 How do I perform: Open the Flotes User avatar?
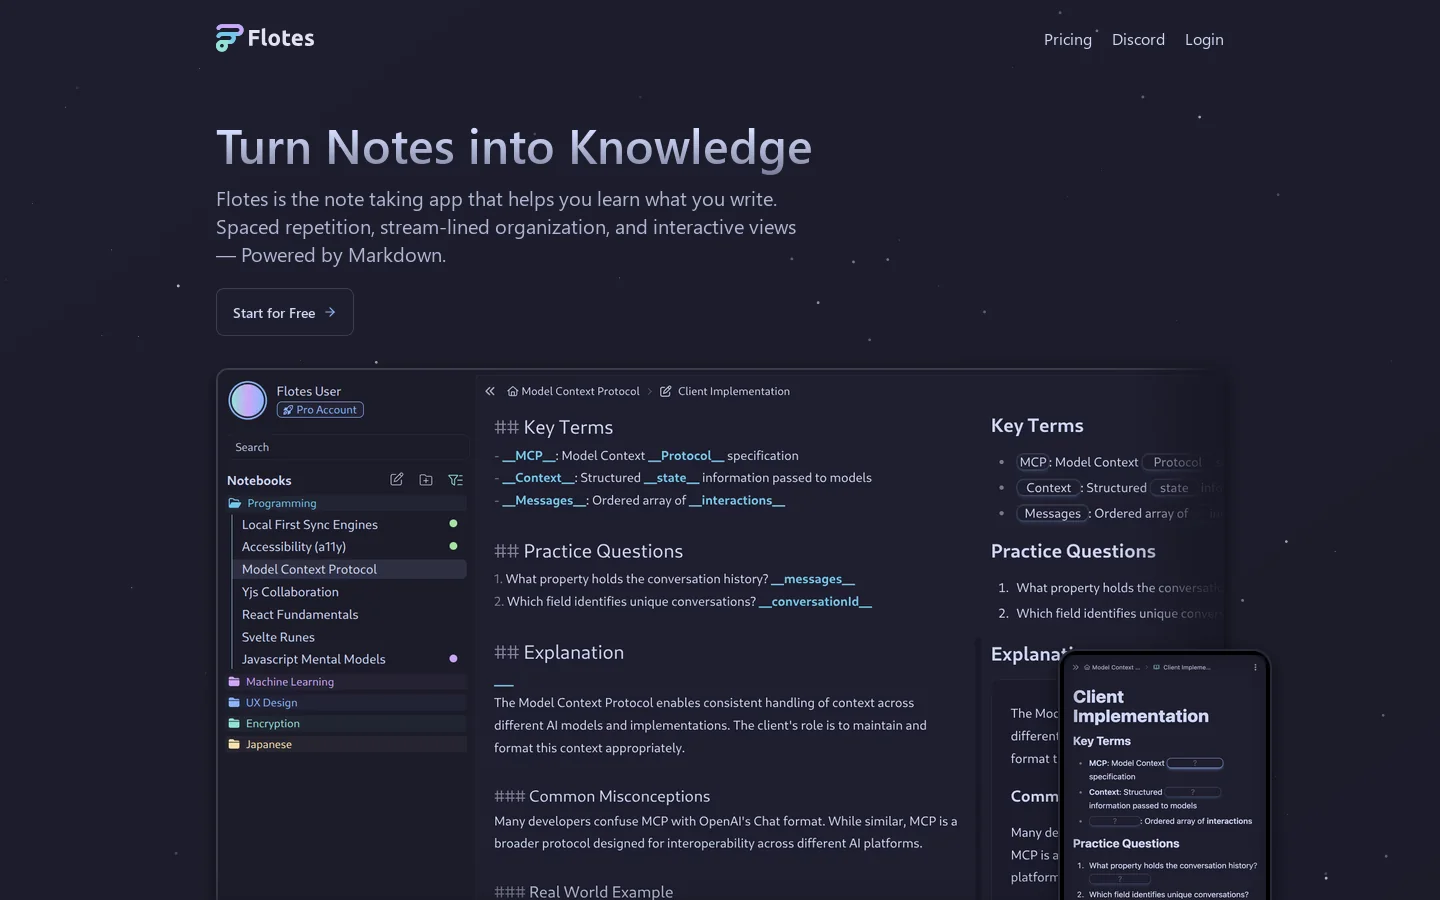pyautogui.click(x=248, y=400)
